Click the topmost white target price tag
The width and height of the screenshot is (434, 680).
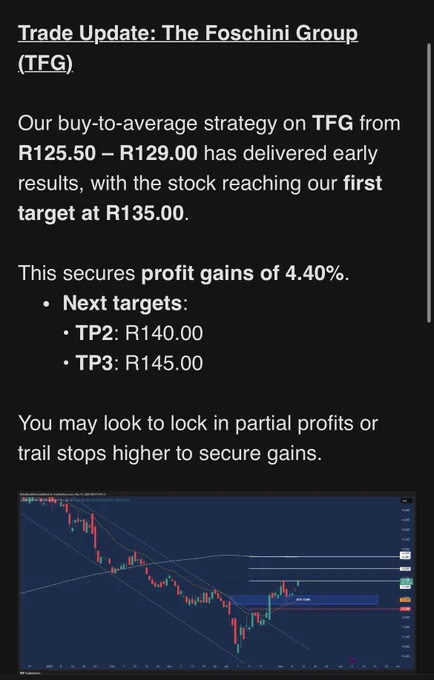pos(405,555)
